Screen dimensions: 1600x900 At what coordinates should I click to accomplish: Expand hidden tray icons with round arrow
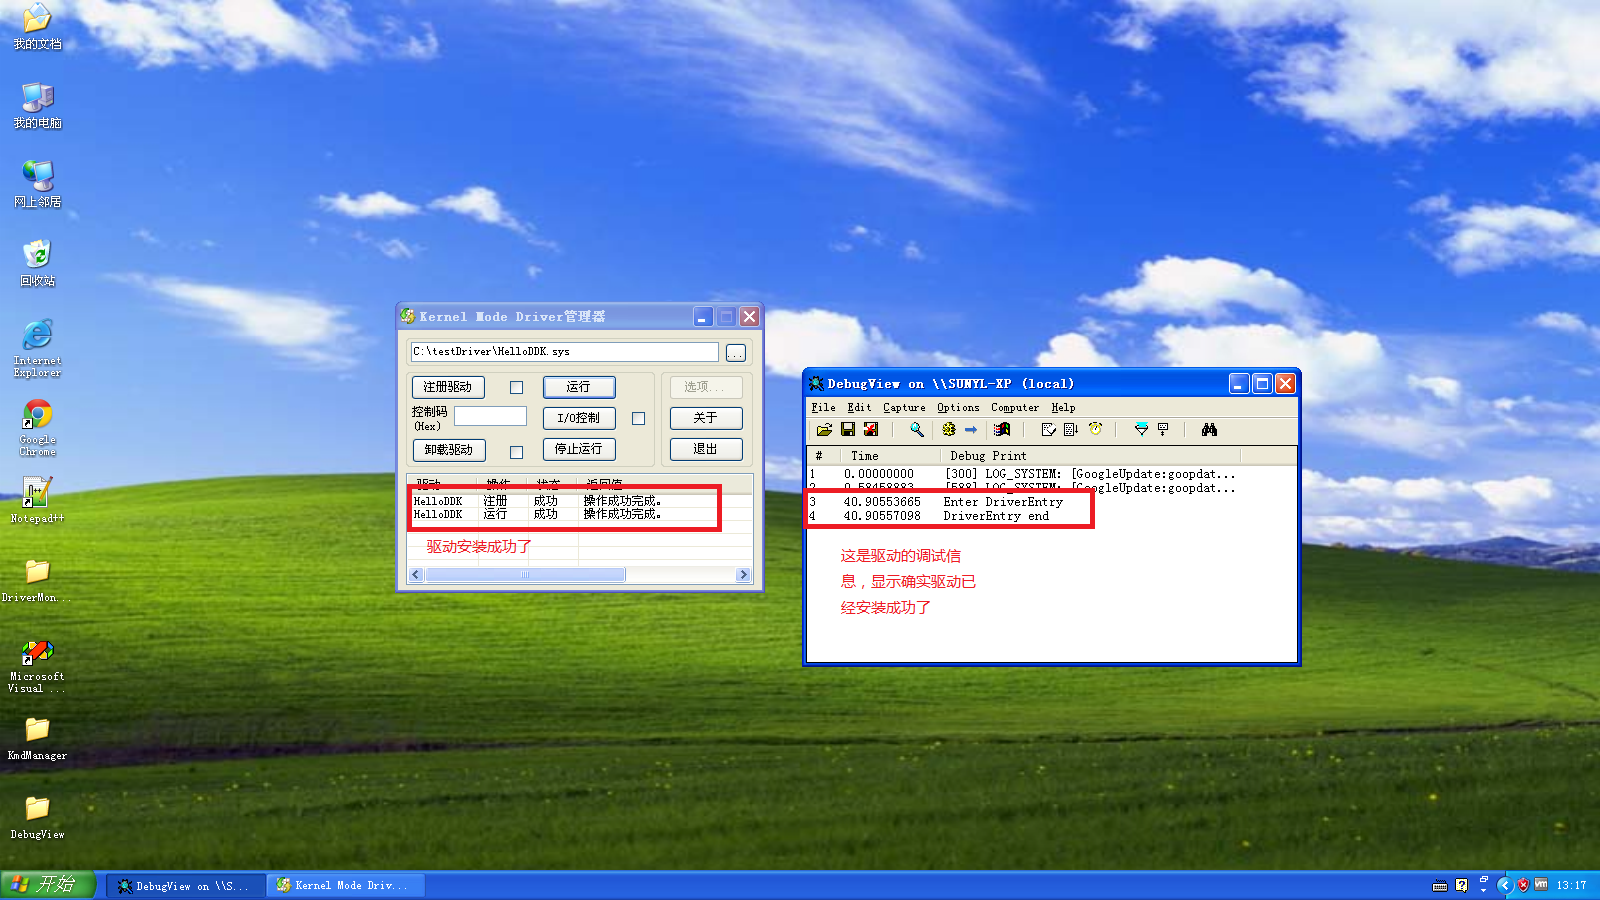[x=1504, y=885]
